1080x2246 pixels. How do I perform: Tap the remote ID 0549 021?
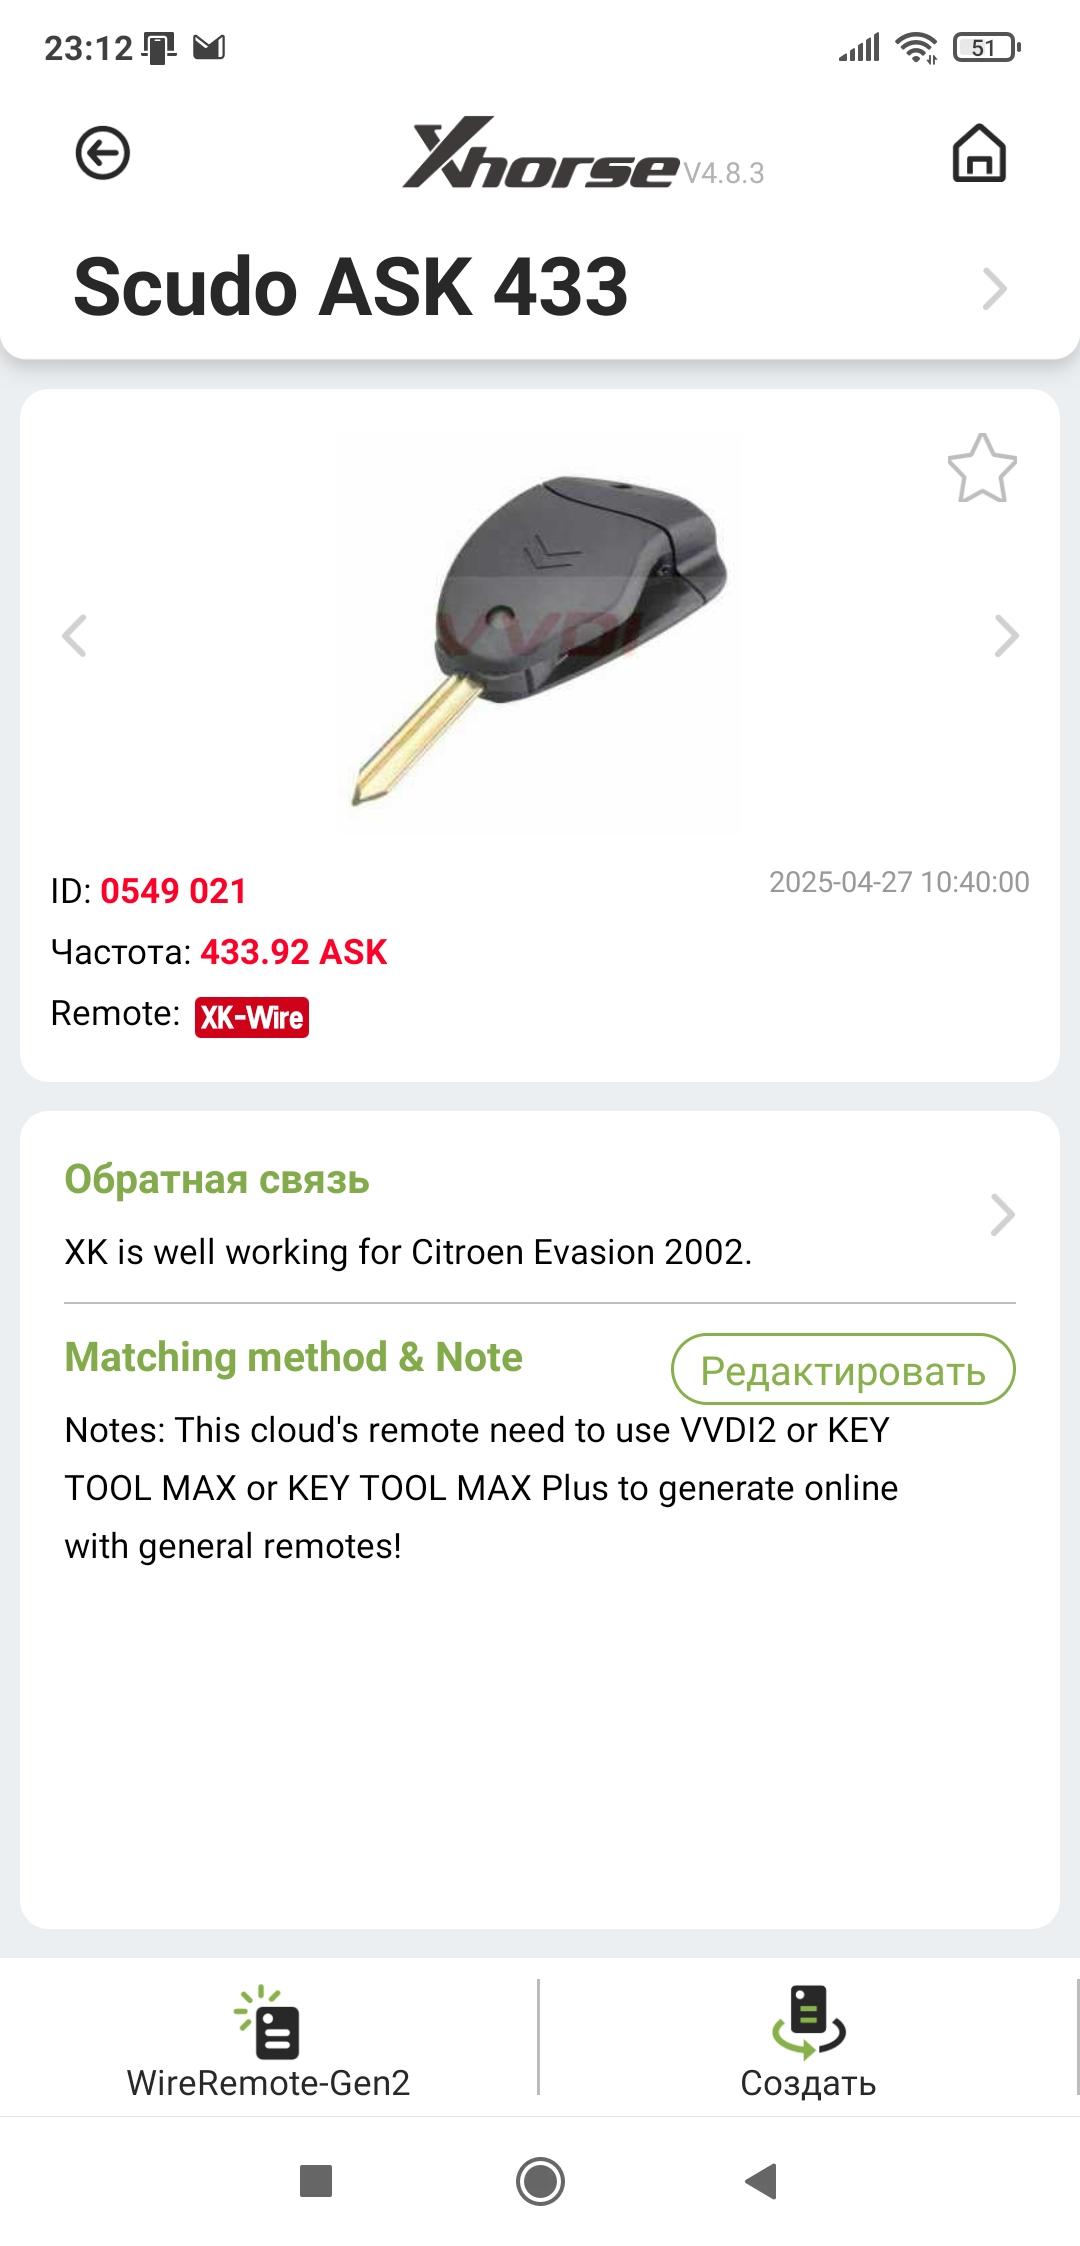pos(173,891)
